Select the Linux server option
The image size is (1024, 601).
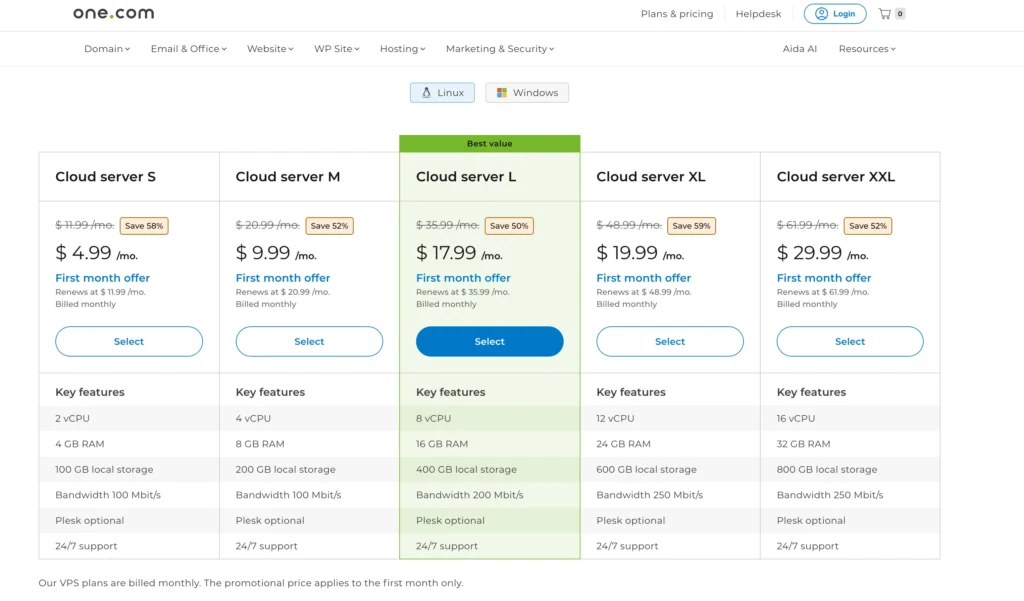(x=441, y=92)
